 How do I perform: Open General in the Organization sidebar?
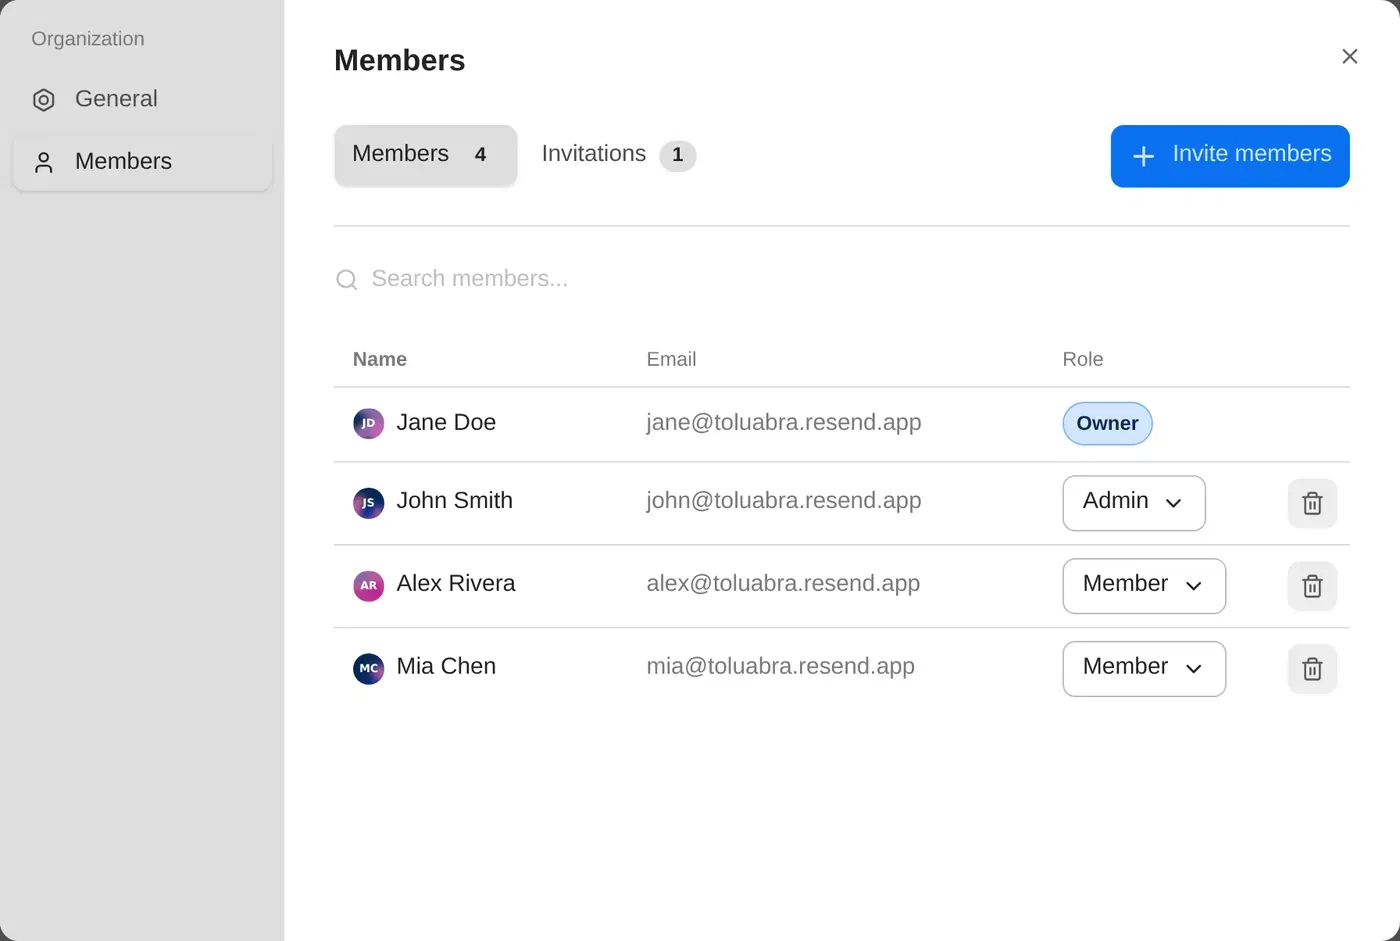pos(142,99)
